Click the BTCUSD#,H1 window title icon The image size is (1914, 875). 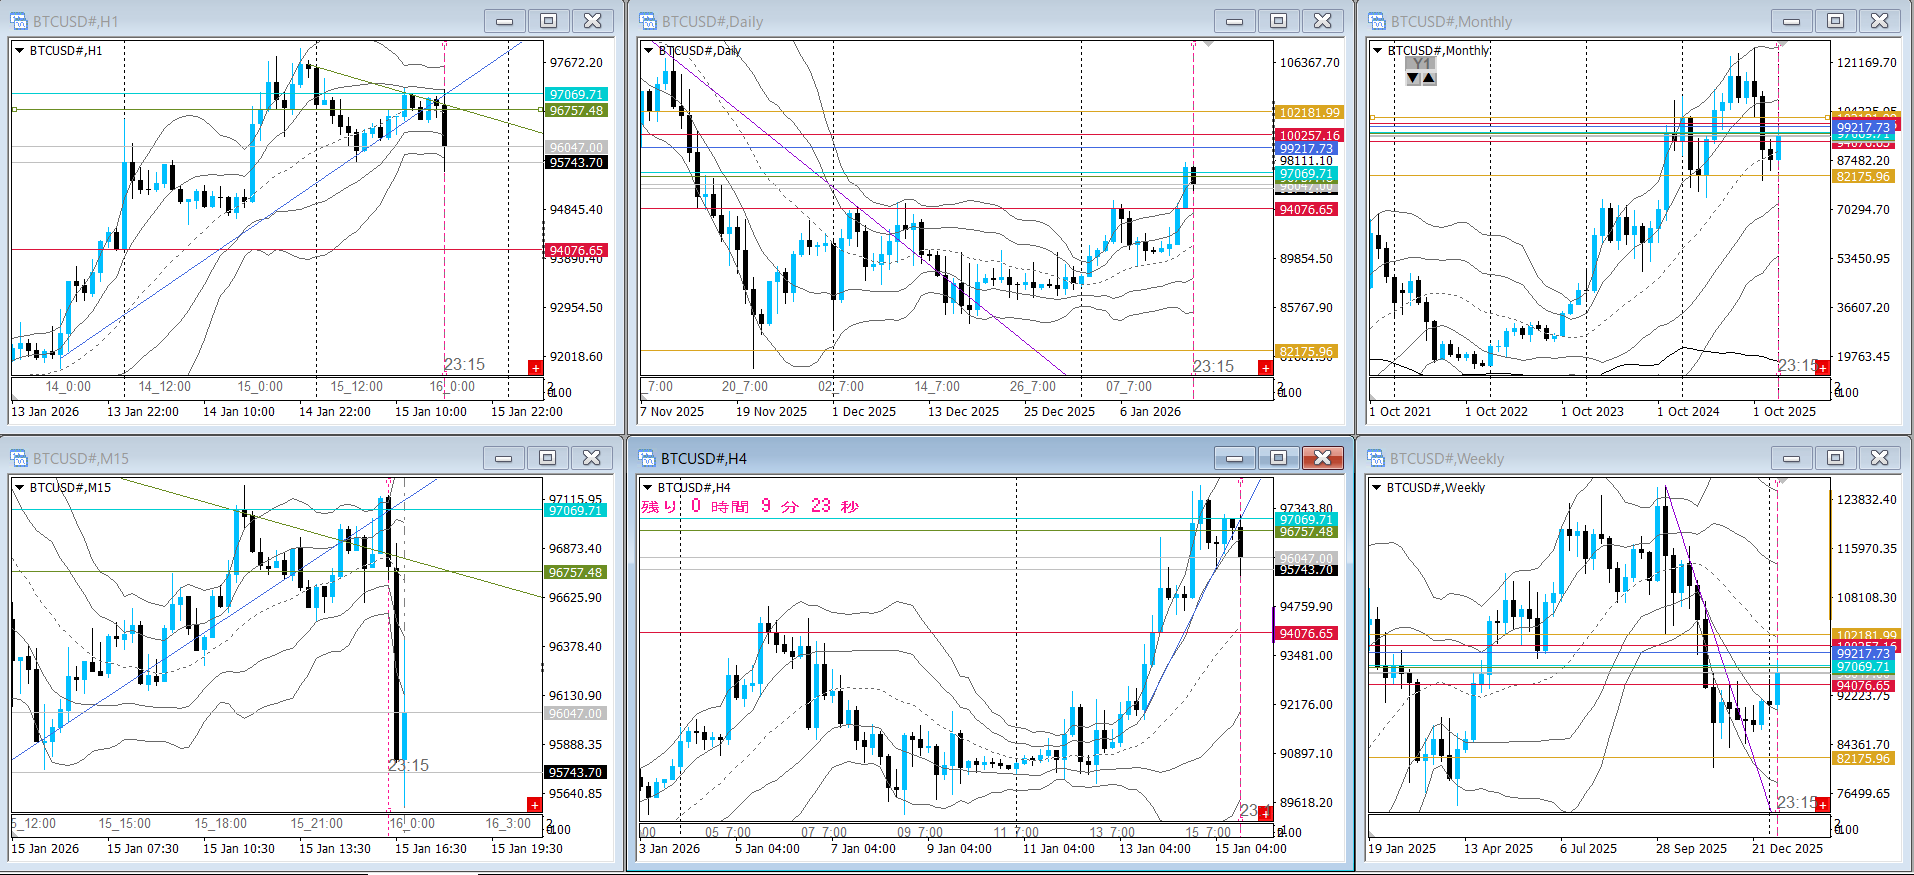coord(19,21)
